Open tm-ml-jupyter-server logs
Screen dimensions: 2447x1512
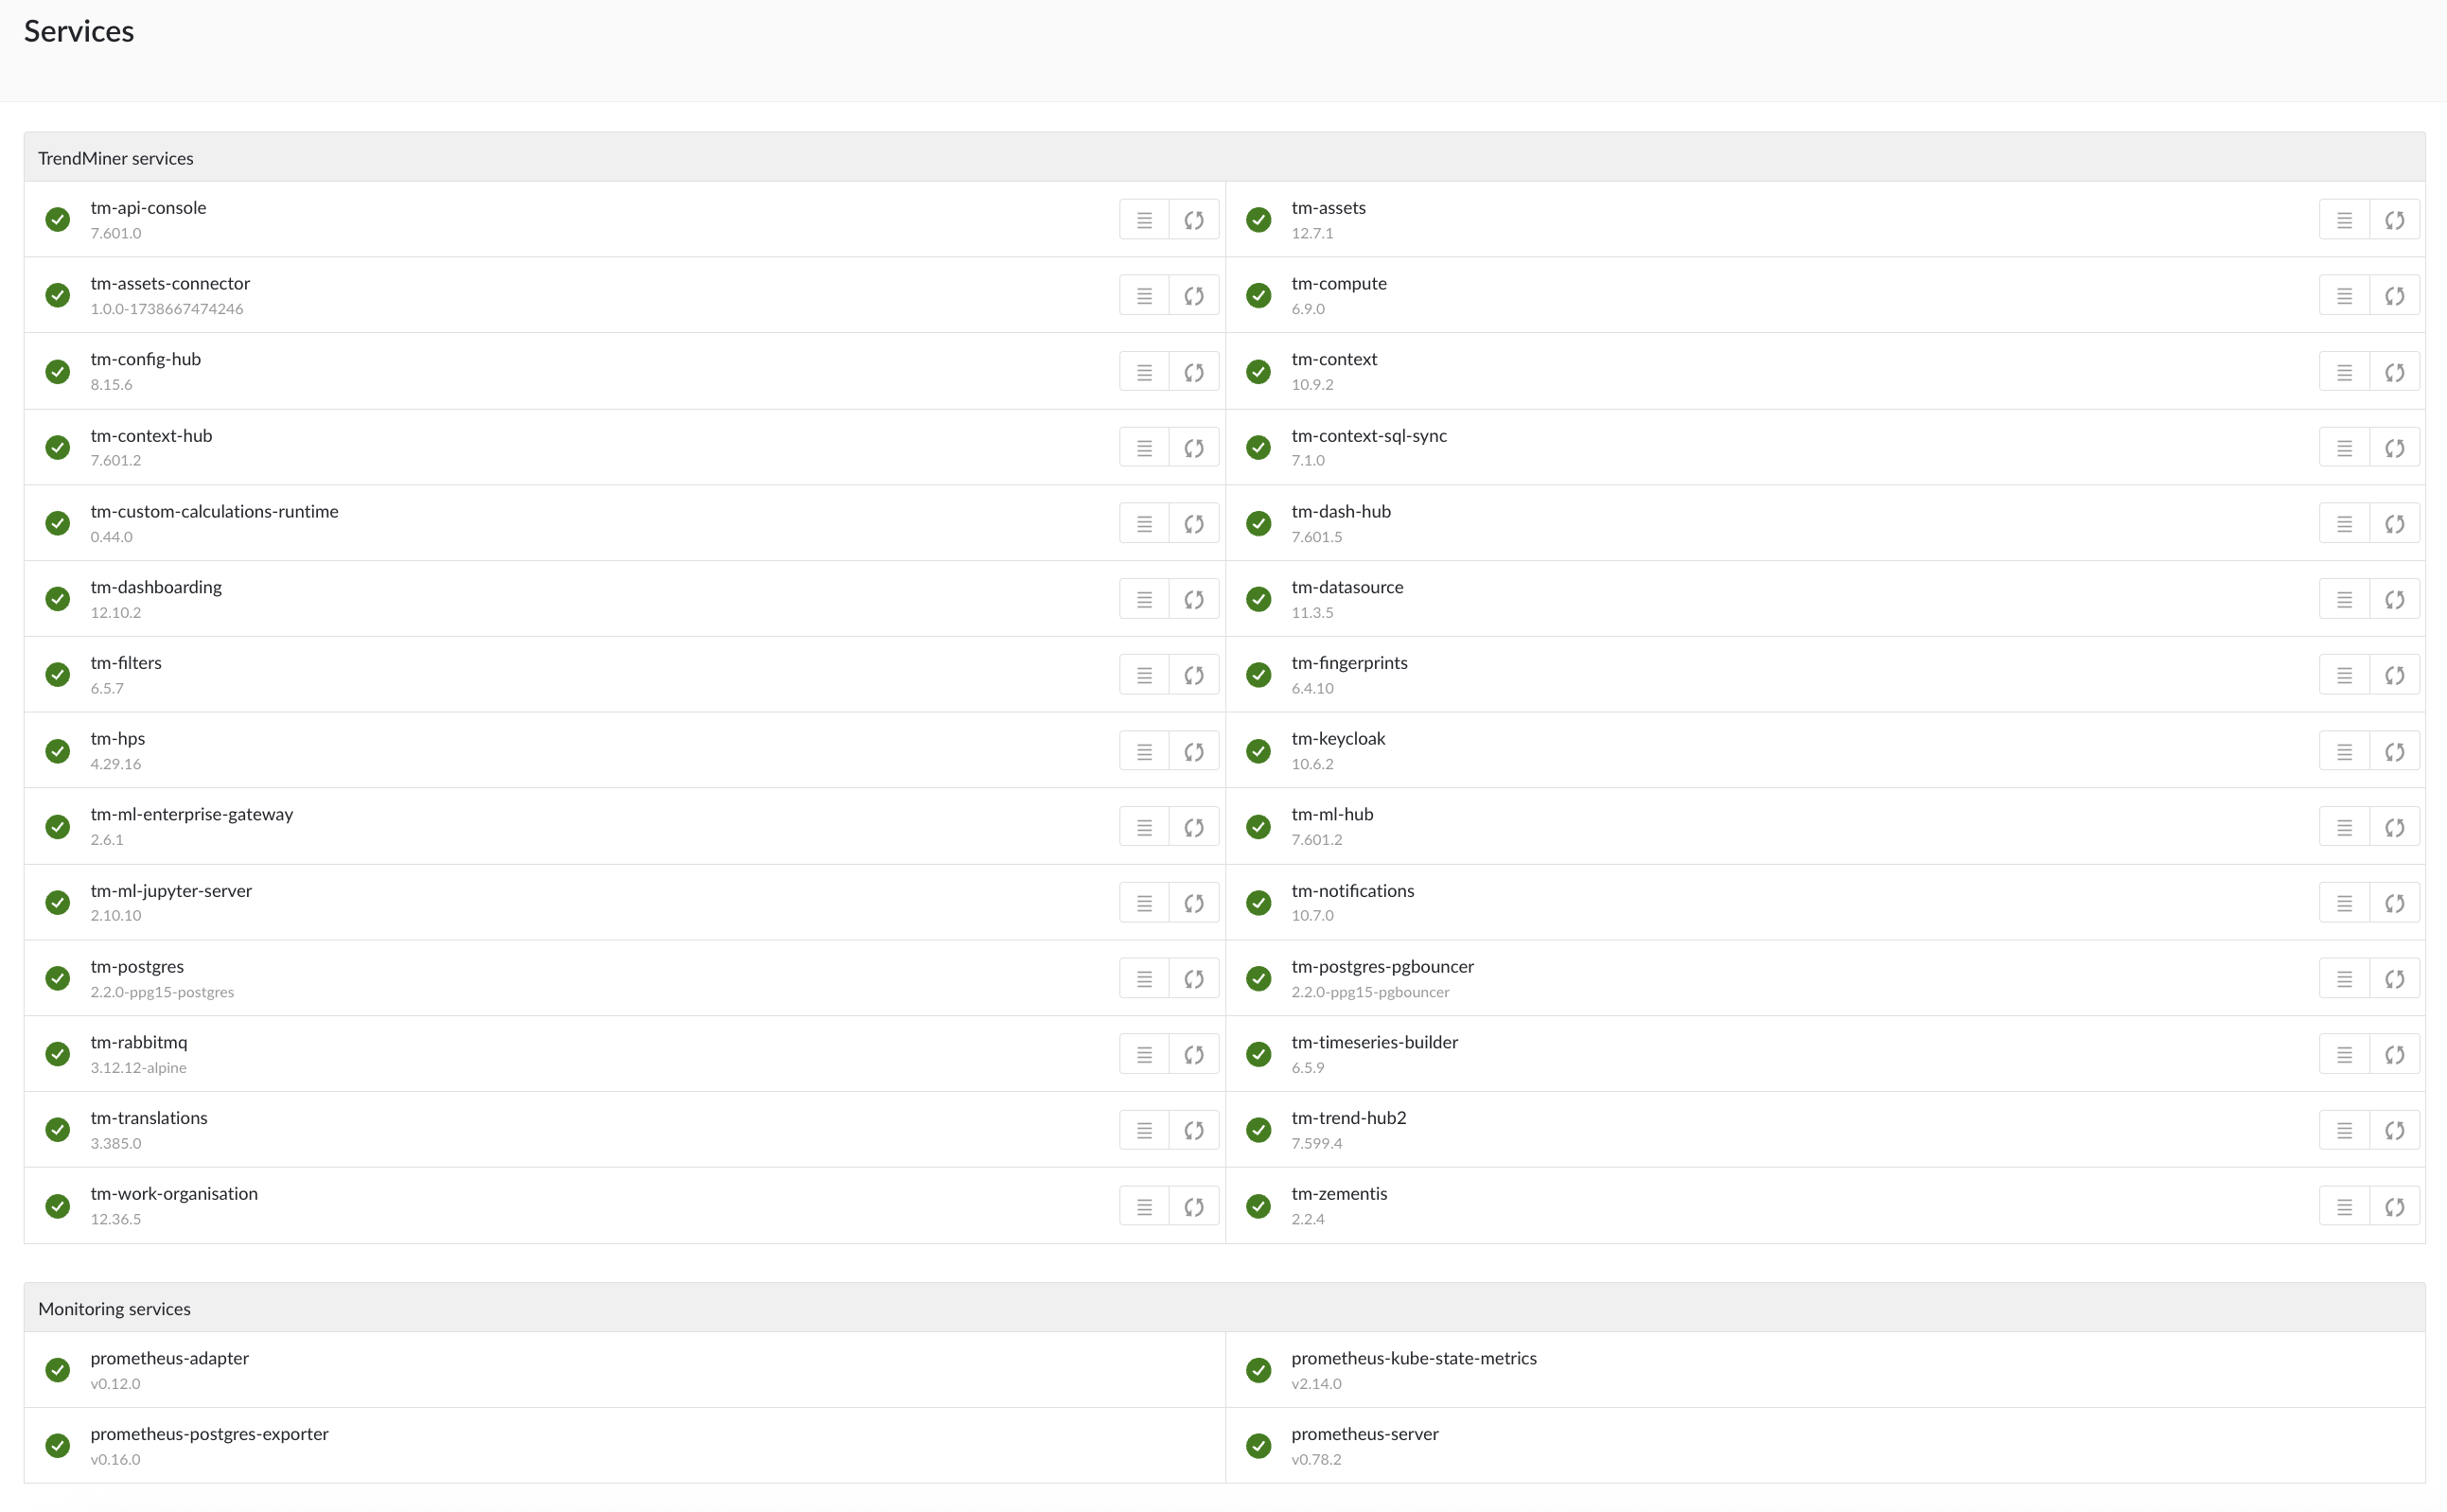1144,903
